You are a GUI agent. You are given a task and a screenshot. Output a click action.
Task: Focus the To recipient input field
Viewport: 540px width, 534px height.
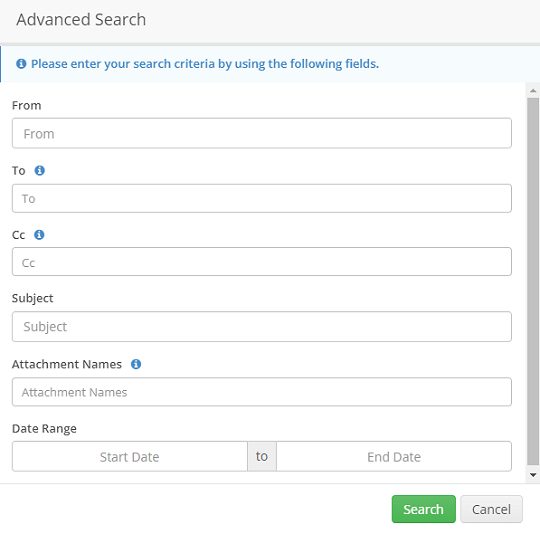coord(262,198)
